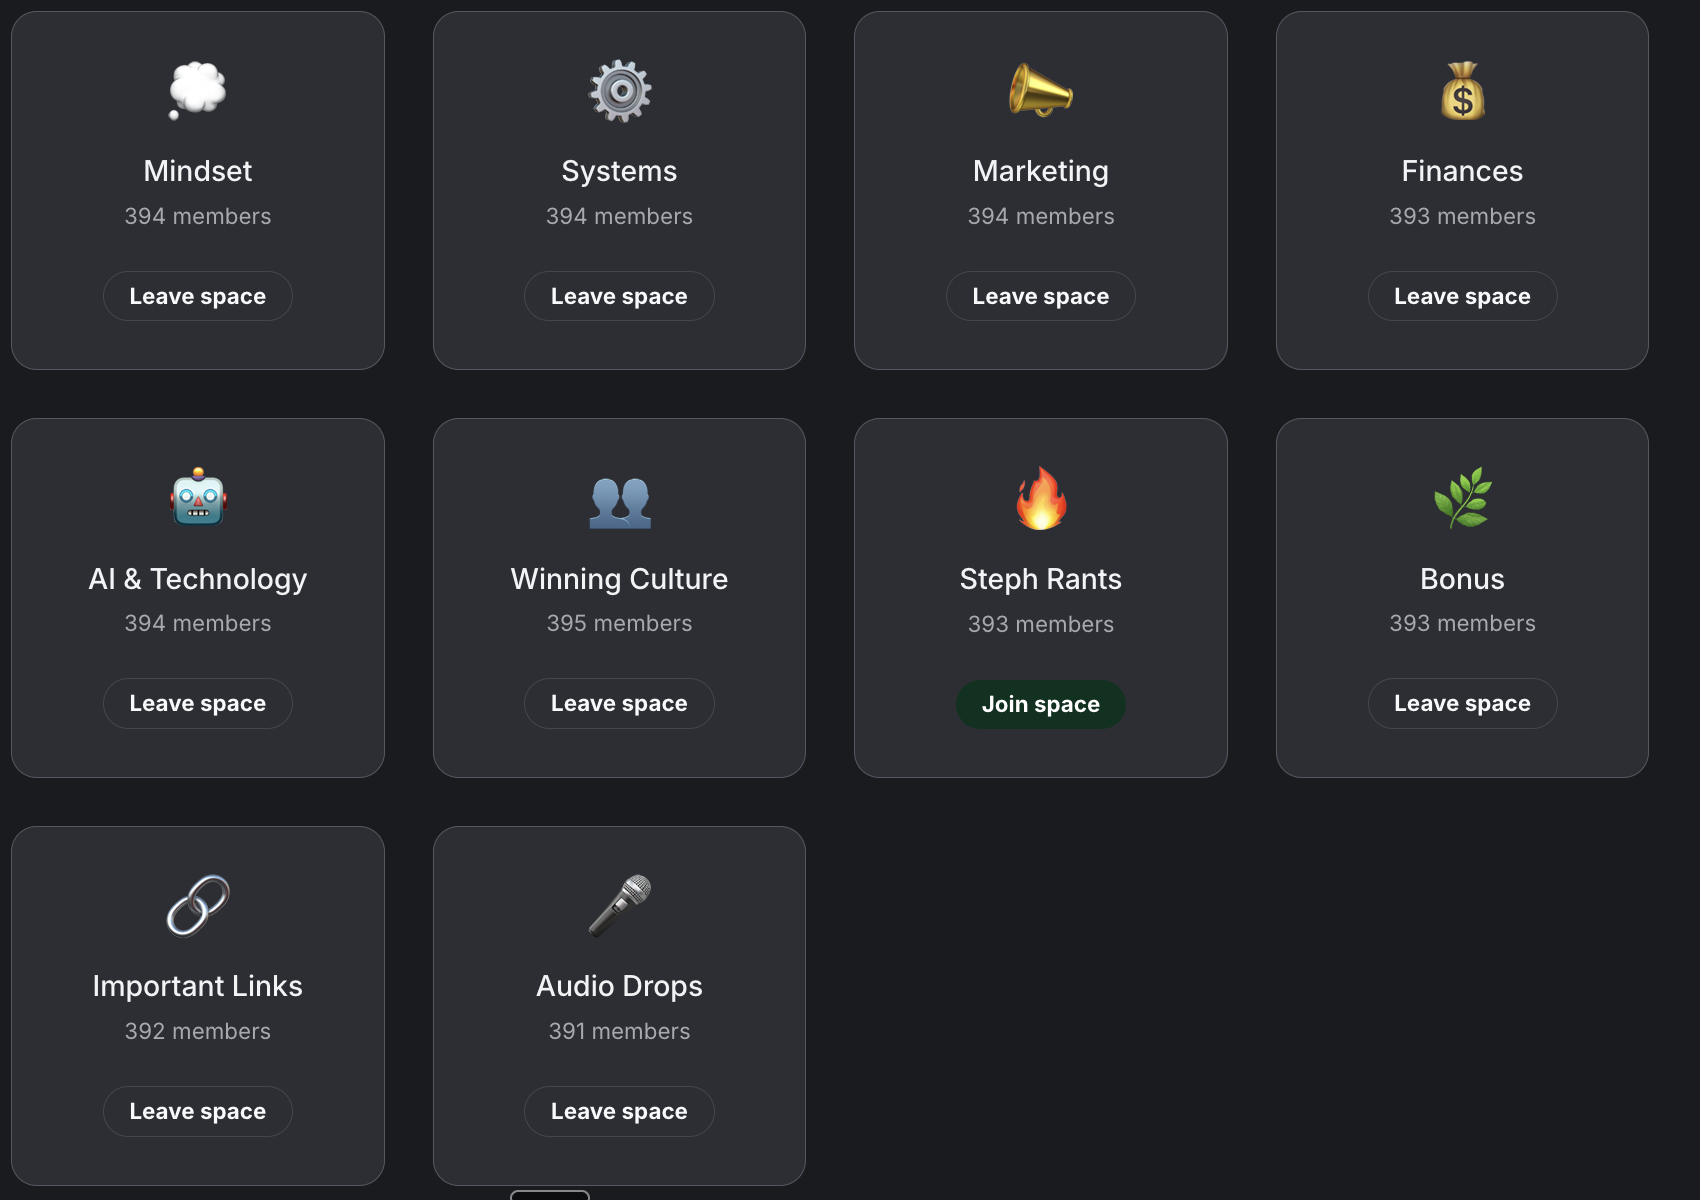
Task: Click the megaphone Marketing icon
Action: point(1040,91)
